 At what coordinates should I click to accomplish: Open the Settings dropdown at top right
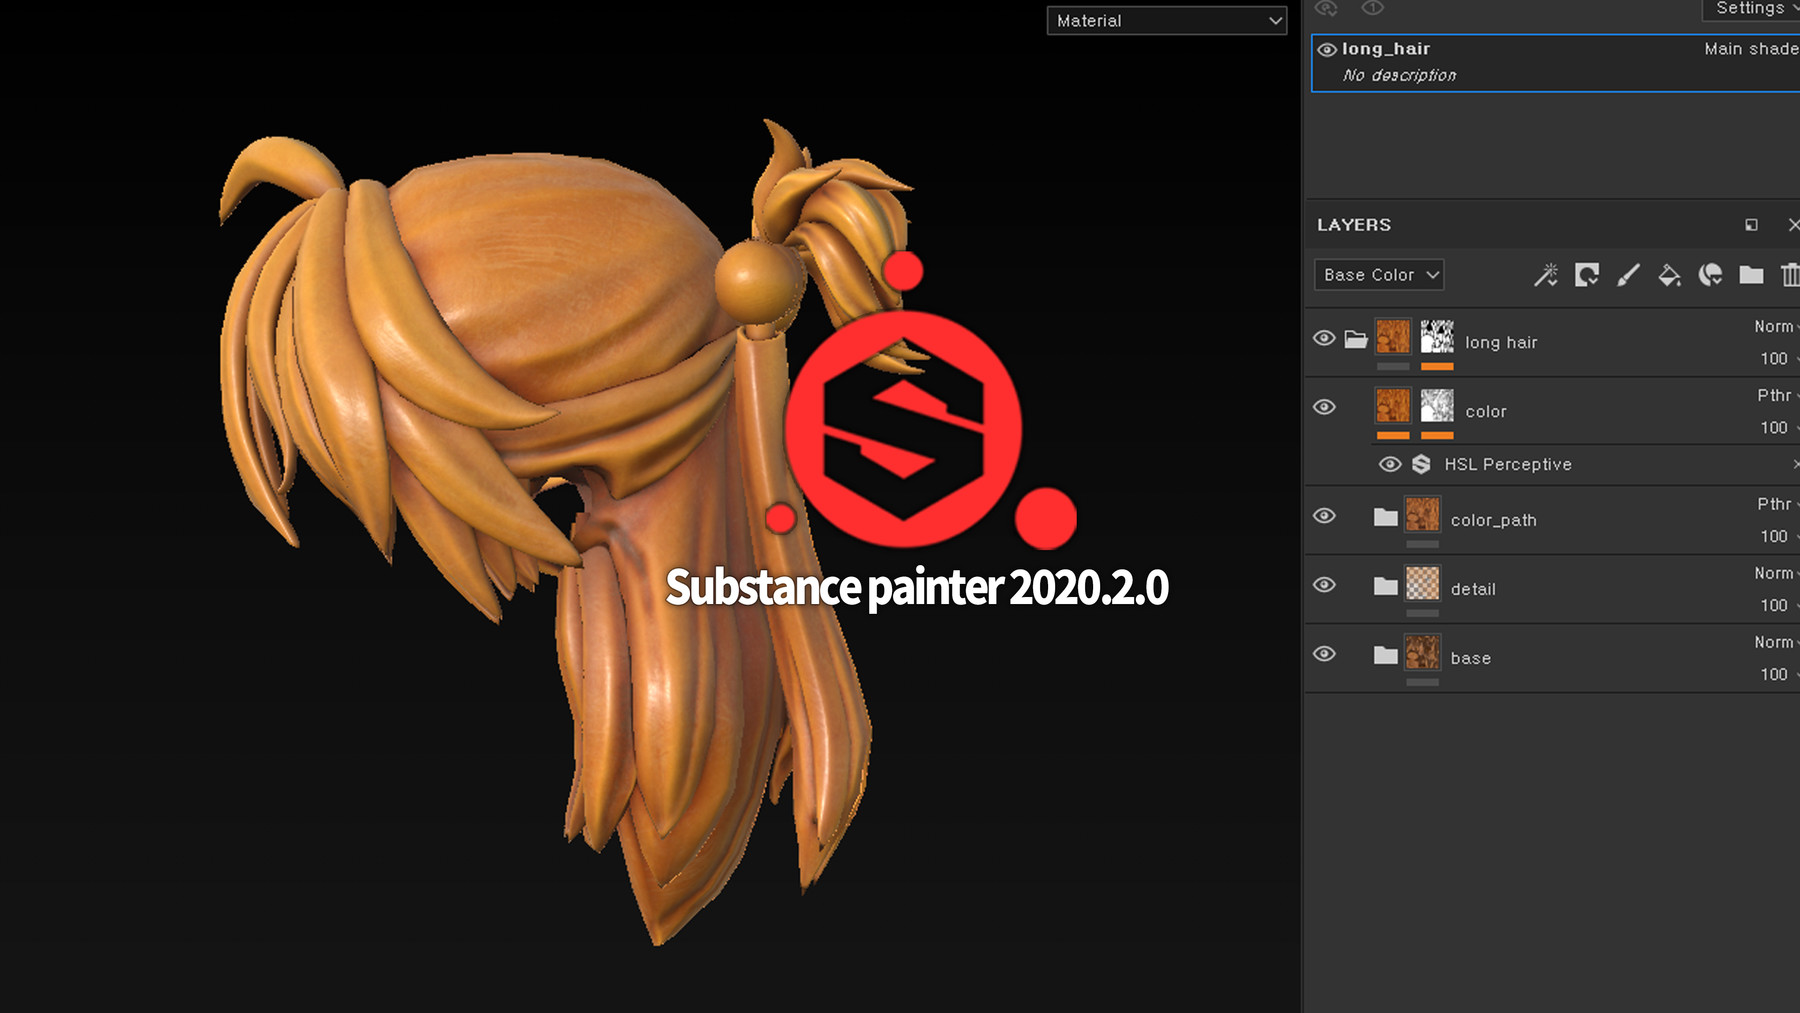pos(1752,9)
